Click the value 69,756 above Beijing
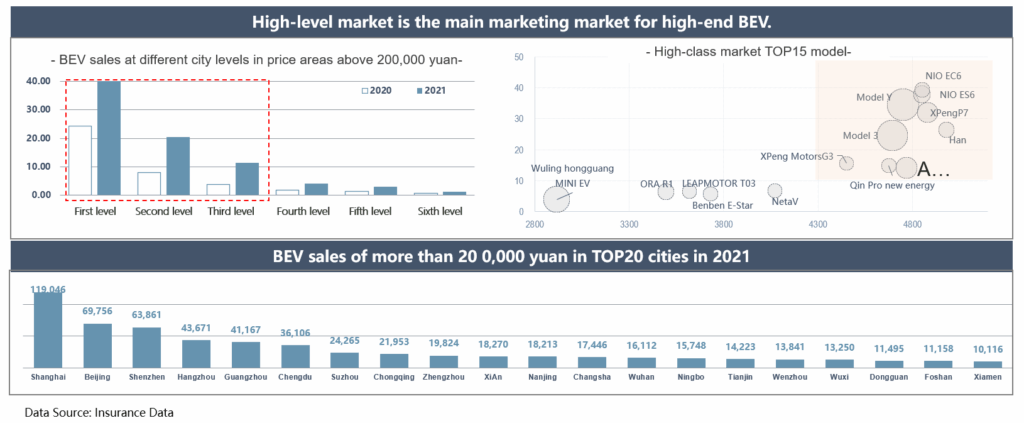The width and height of the screenshot is (1024, 423). (97, 311)
